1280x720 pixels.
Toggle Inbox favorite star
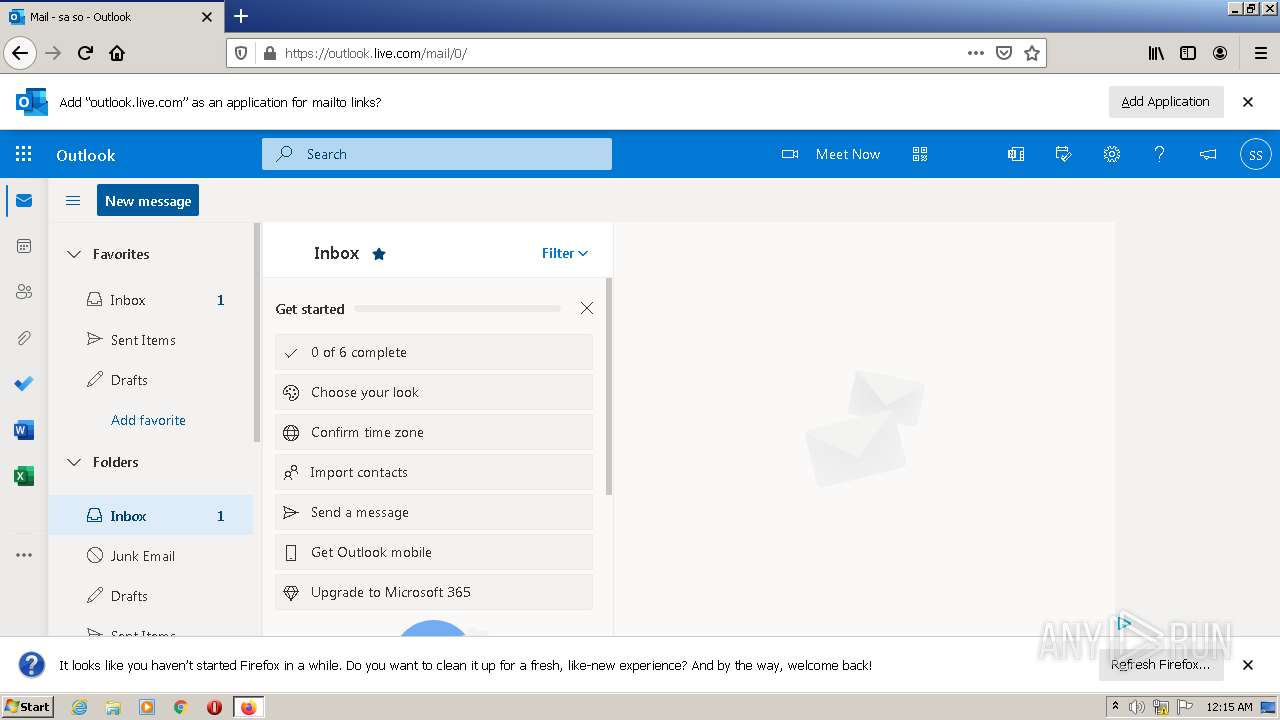click(379, 254)
